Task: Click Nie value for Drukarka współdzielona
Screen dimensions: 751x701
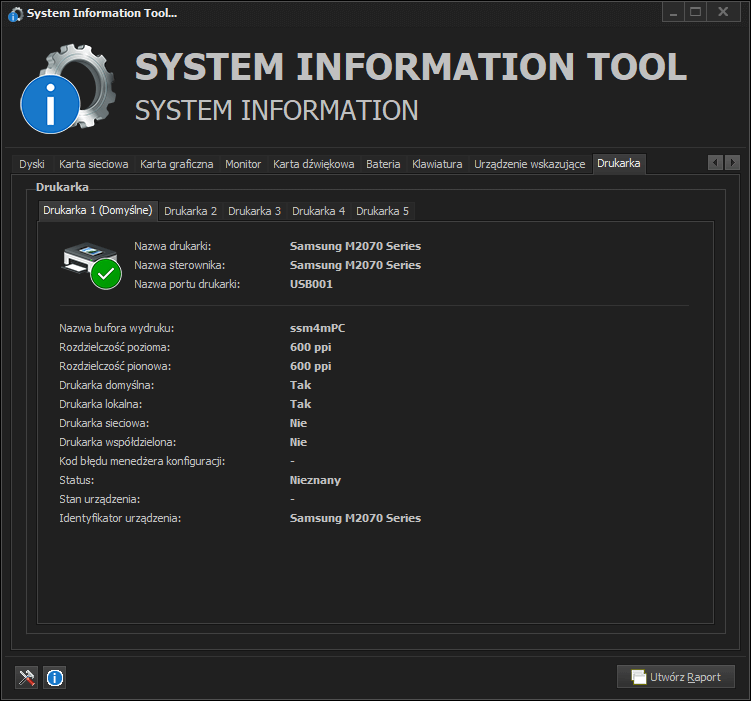Action: [x=298, y=442]
